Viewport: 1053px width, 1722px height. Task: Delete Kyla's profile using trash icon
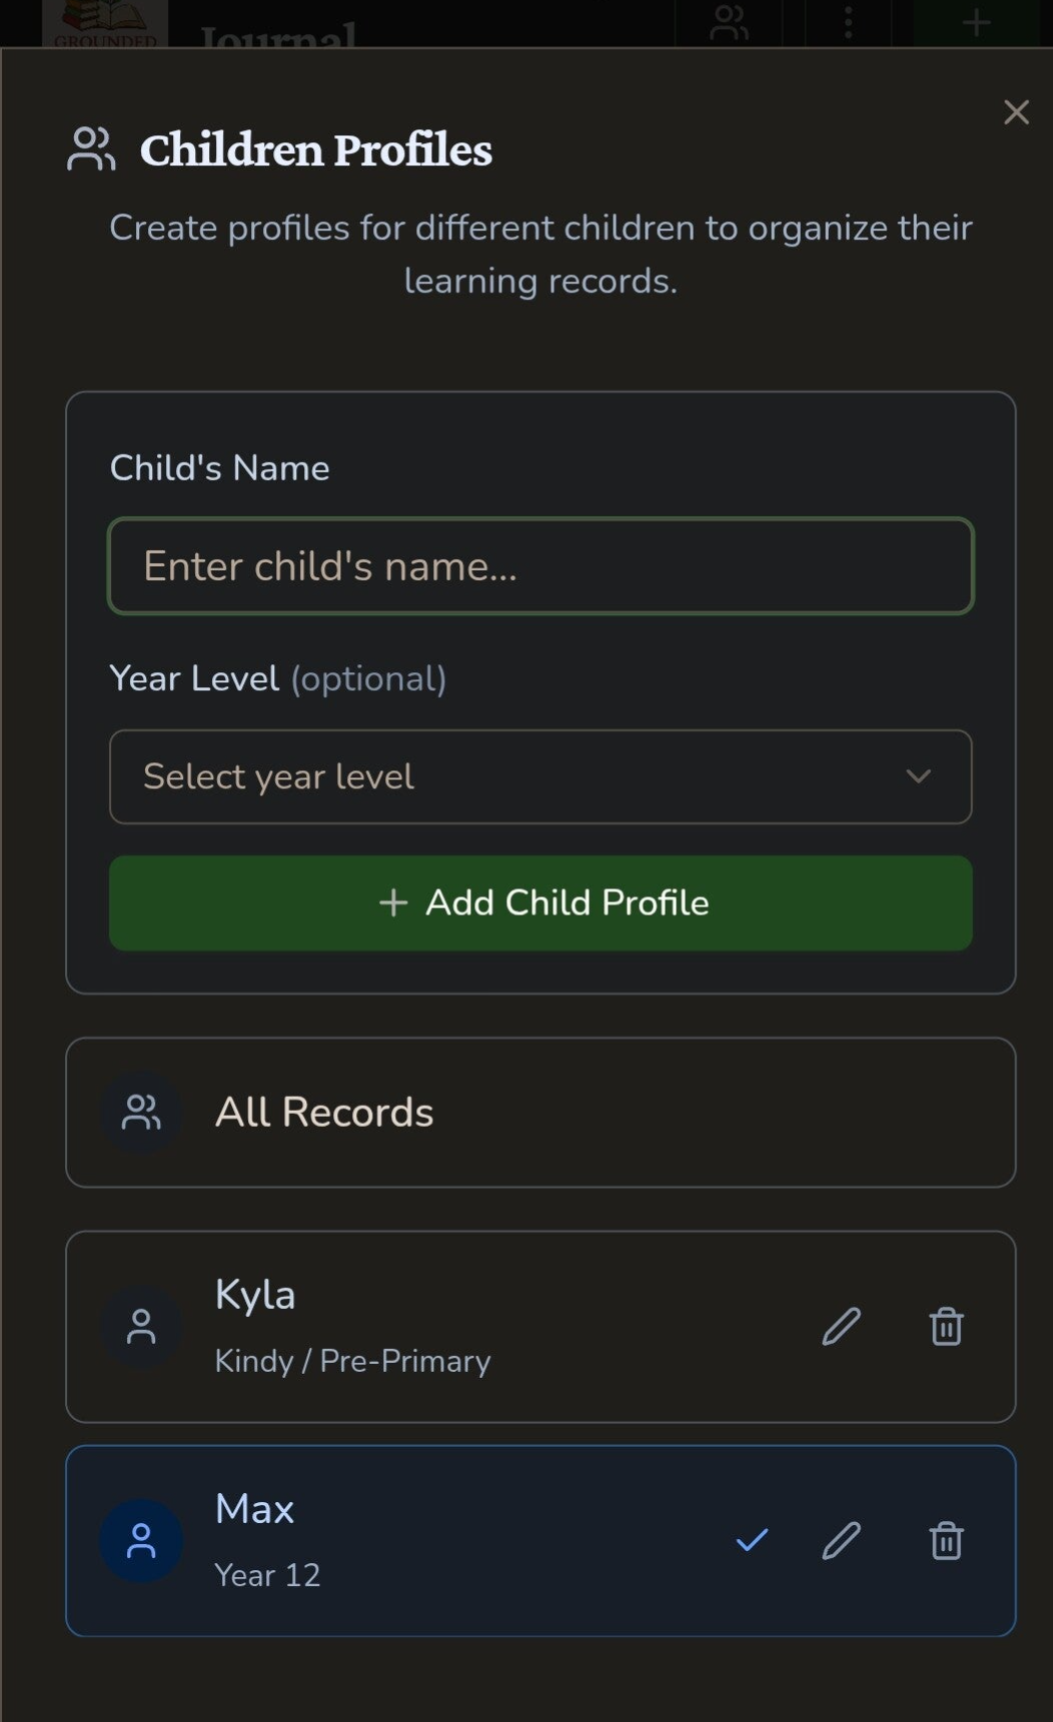click(946, 1327)
